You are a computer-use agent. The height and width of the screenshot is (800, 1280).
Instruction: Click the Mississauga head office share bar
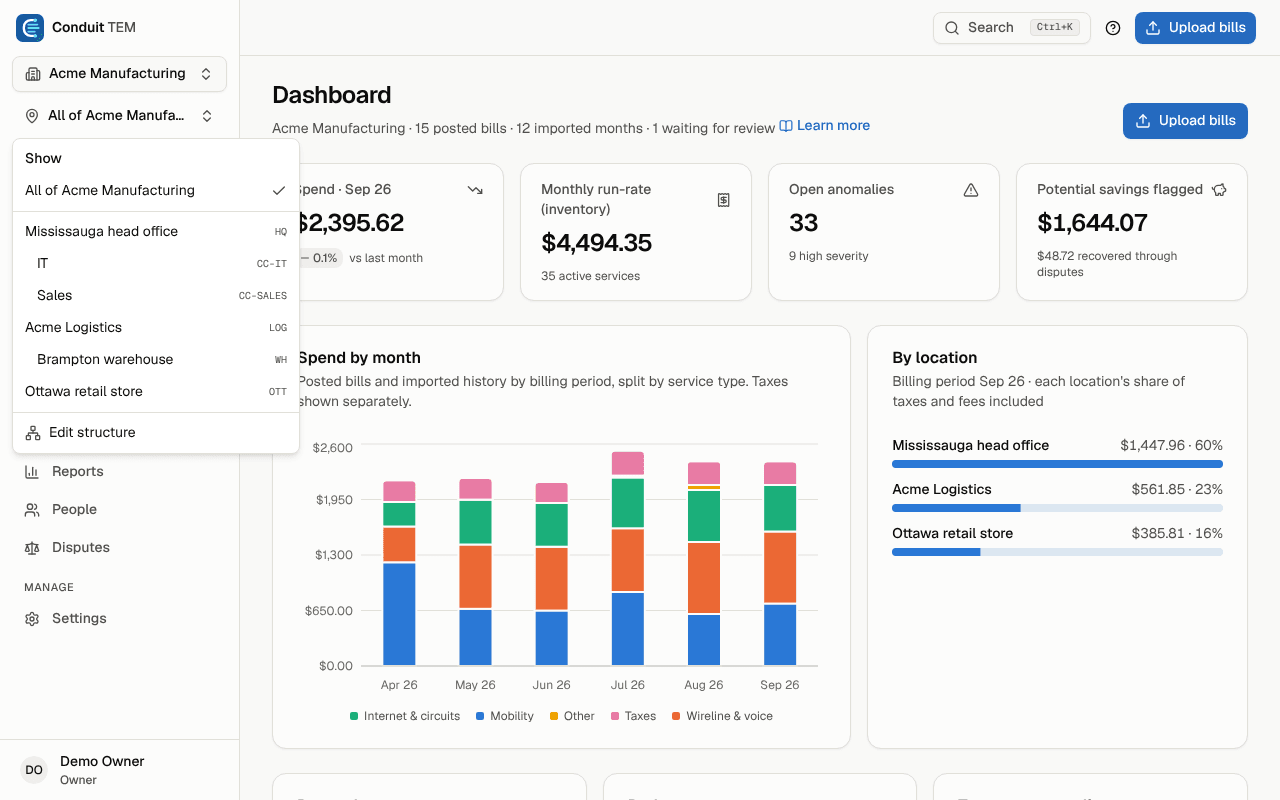[x=1057, y=464]
